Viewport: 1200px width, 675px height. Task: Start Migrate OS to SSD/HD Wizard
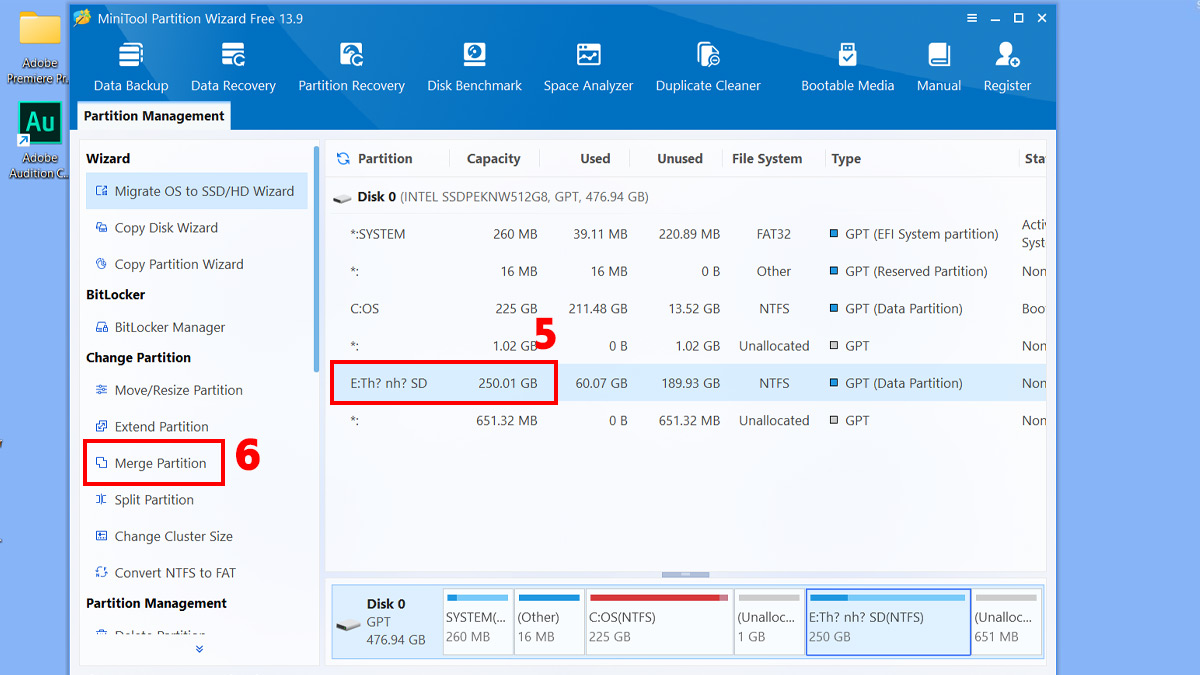tap(197, 191)
